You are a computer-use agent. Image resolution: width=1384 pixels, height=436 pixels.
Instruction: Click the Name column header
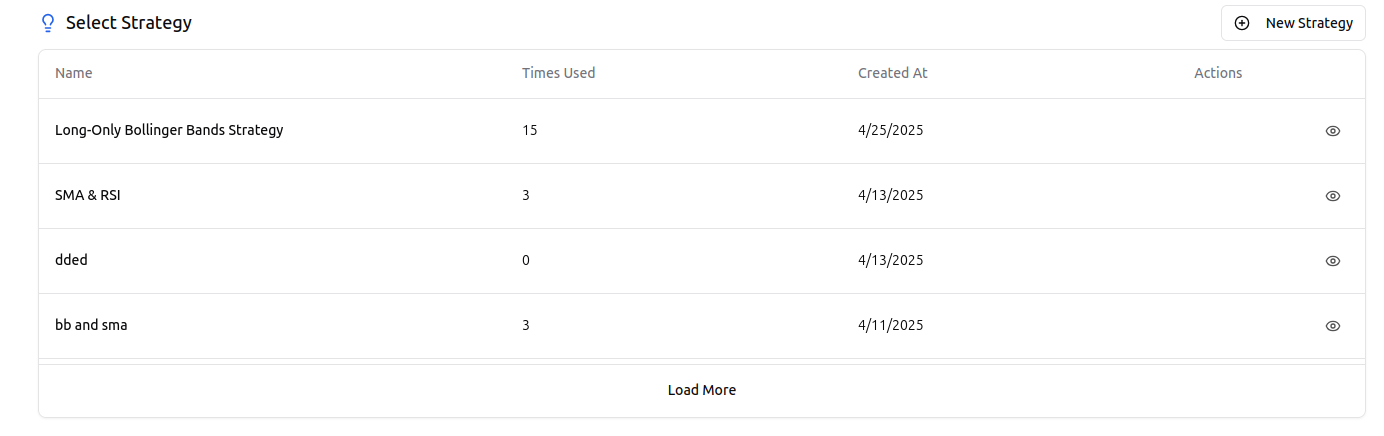(x=74, y=73)
